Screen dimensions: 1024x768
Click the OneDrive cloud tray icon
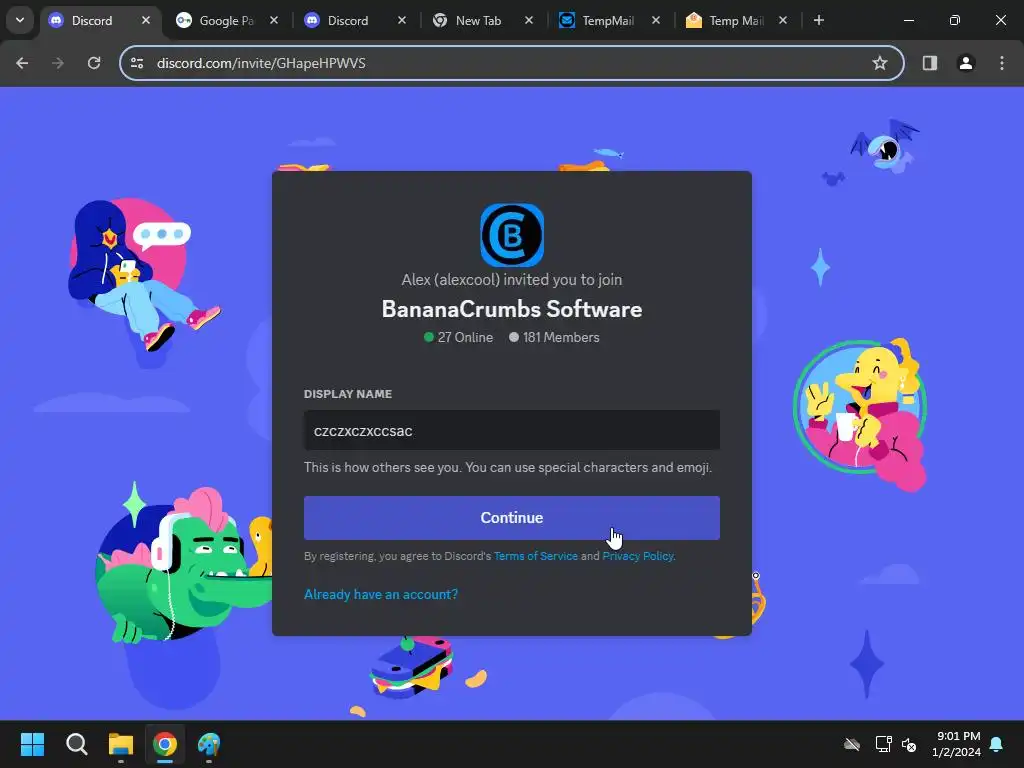pyautogui.click(x=852, y=744)
